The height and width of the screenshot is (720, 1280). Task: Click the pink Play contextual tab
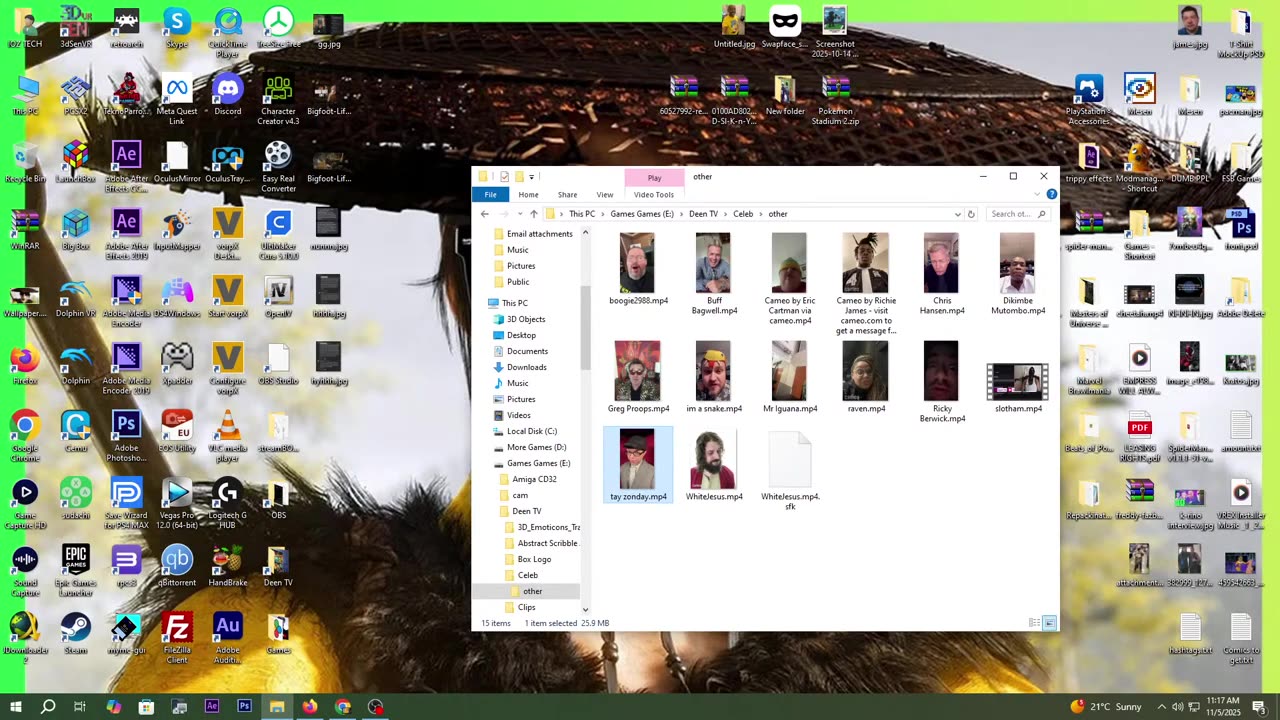click(654, 178)
